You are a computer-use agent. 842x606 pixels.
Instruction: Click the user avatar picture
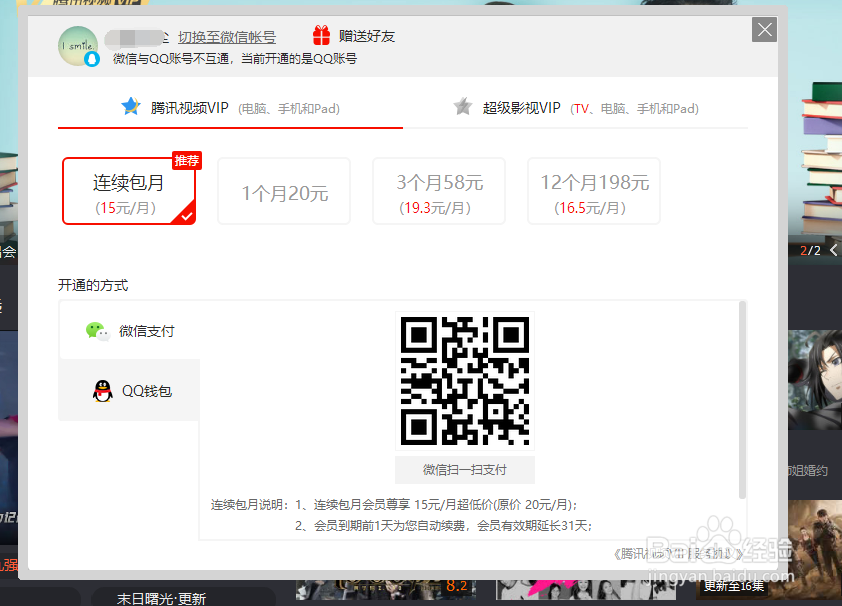pyautogui.click(x=78, y=46)
